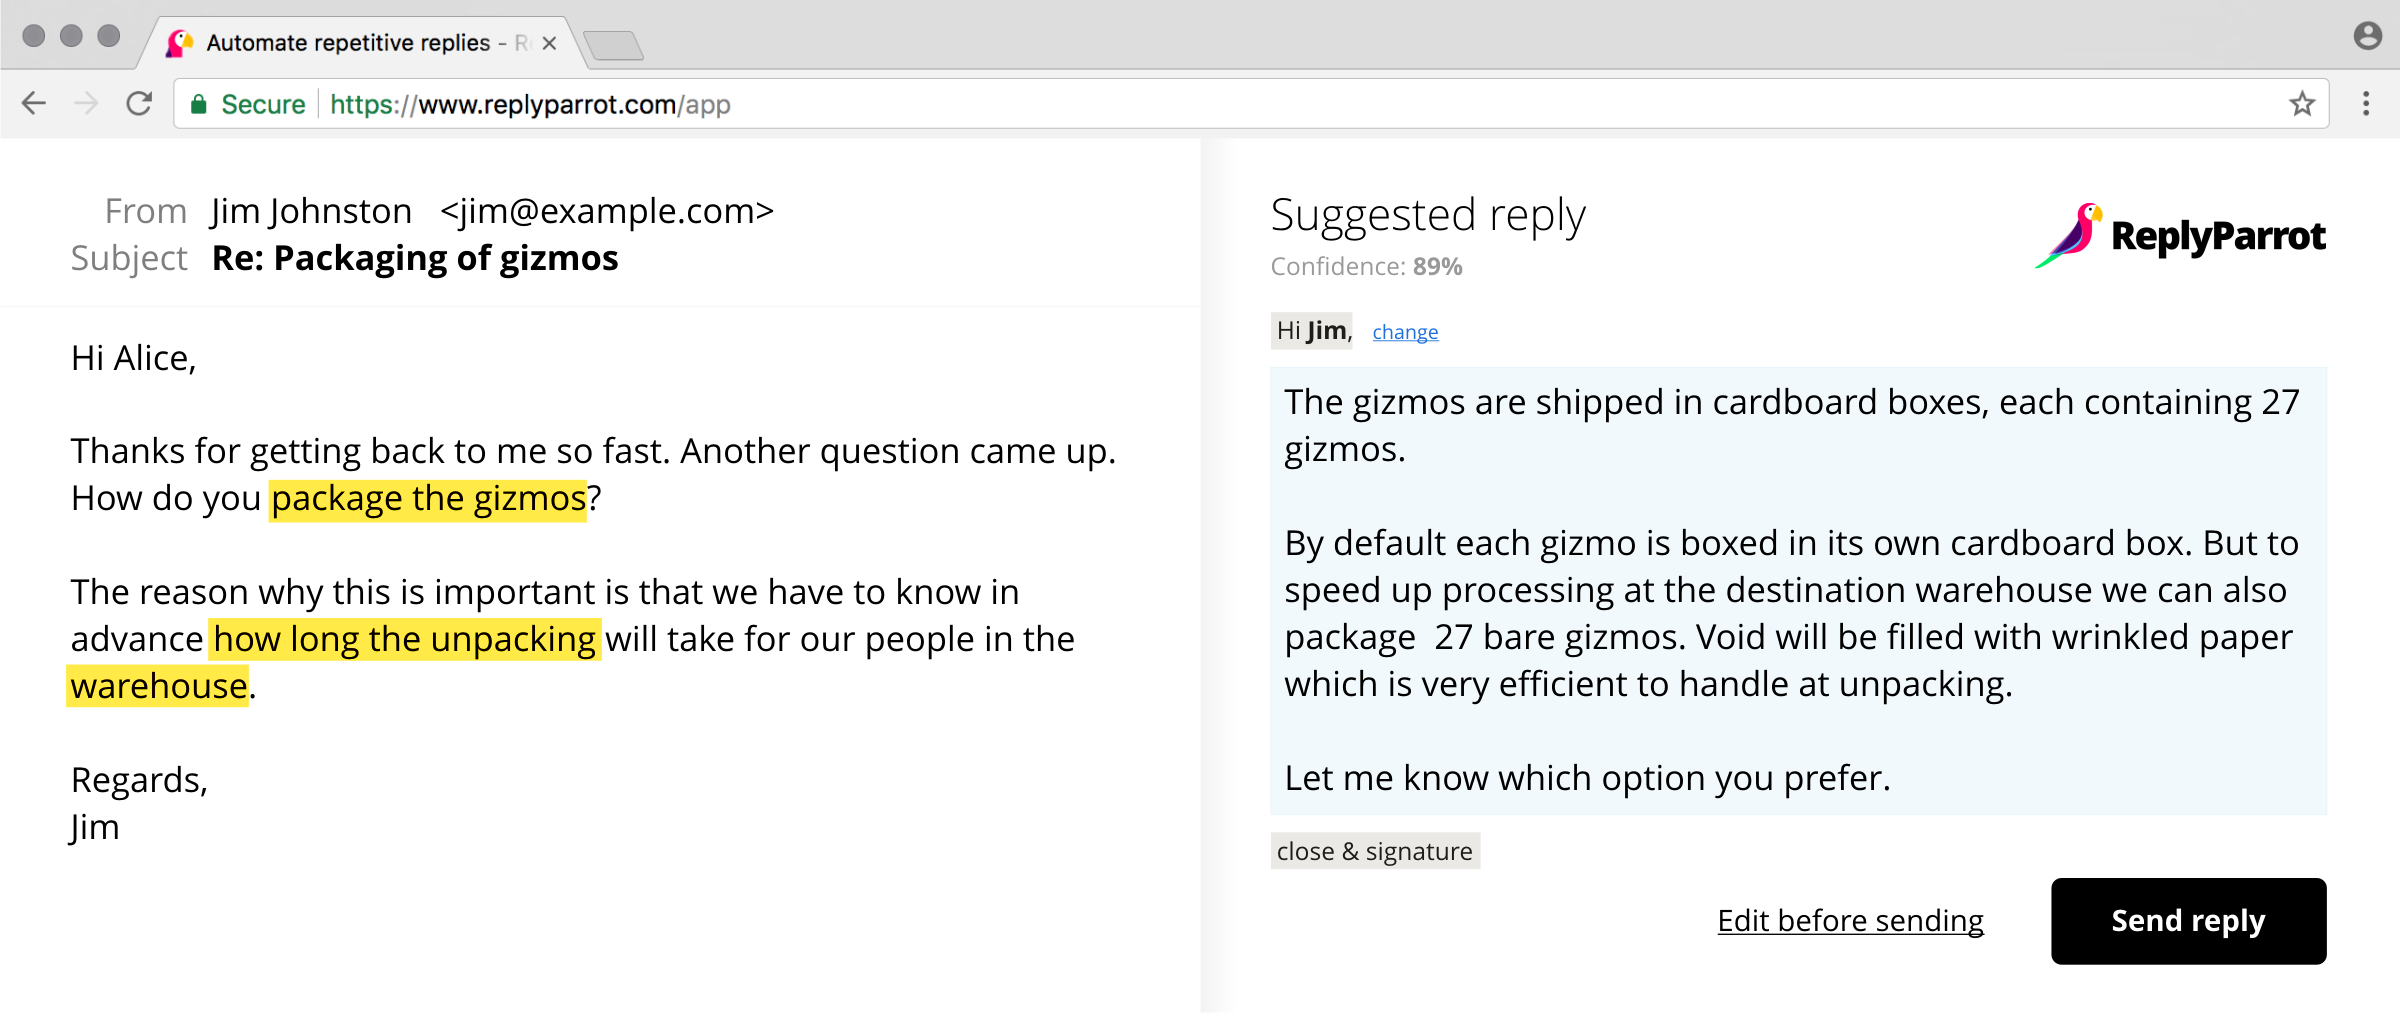Click the highlighted phrase package the gizmos
The image size is (2400, 1013).
tap(428, 498)
